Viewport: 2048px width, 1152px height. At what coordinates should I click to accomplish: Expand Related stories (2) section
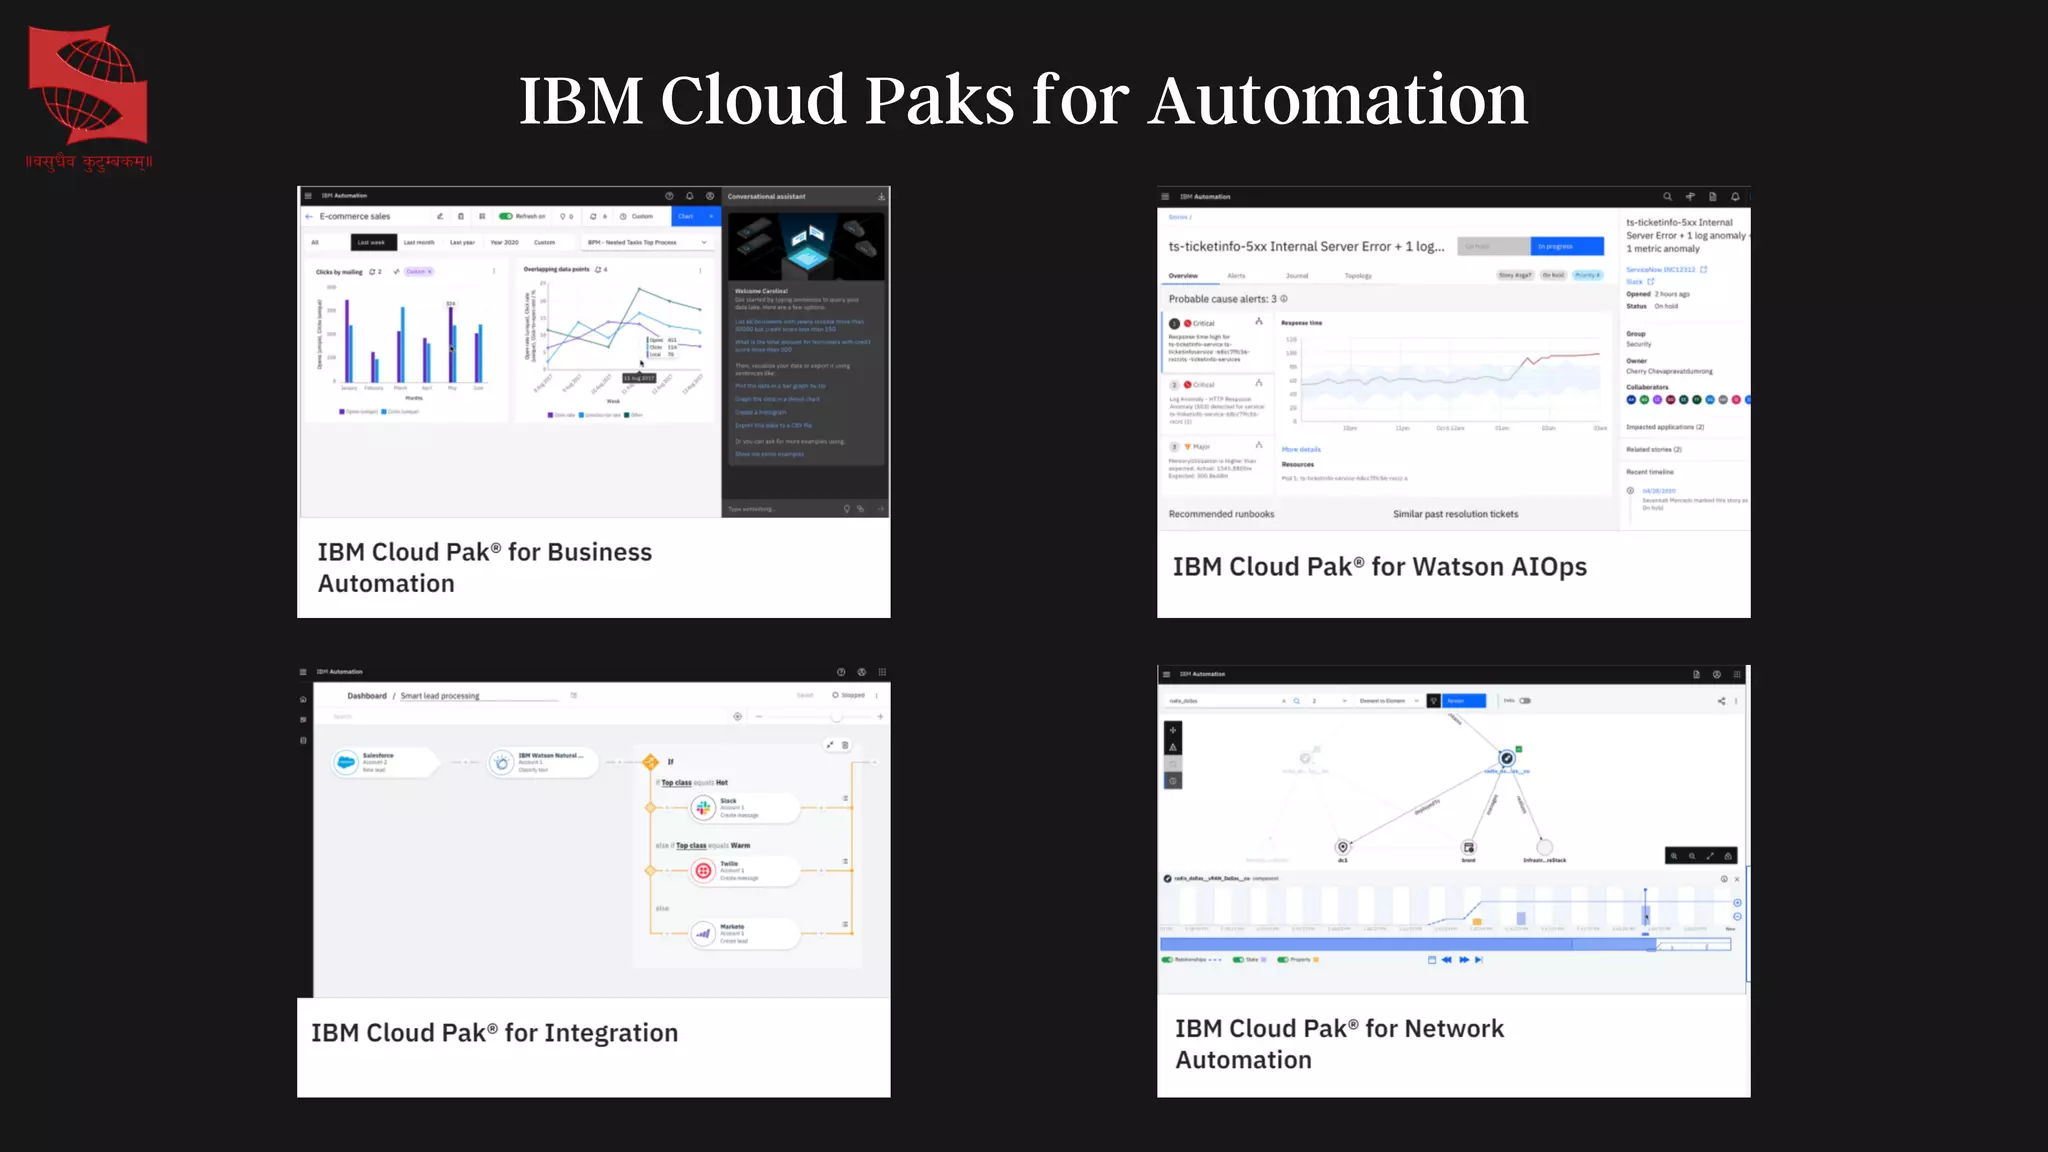(x=1654, y=450)
